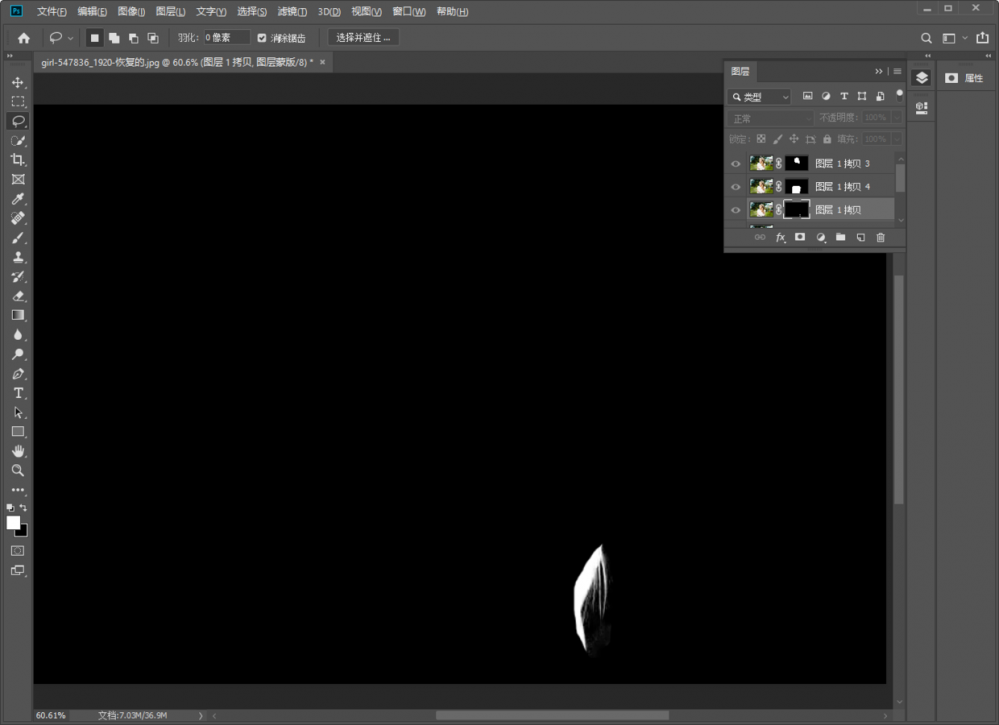This screenshot has height=725, width=999.
Task: Uncheck the 消除锯齿 anti-alias checkbox
Action: tap(262, 38)
